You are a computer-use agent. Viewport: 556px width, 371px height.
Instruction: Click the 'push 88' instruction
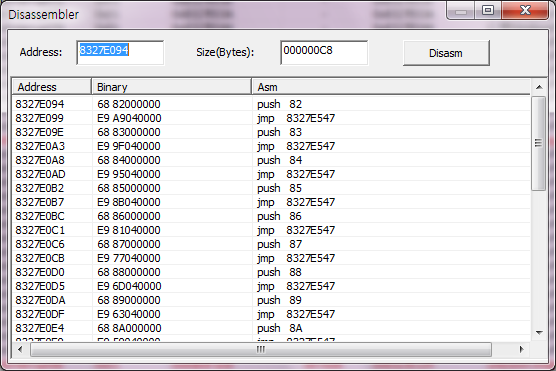point(279,272)
